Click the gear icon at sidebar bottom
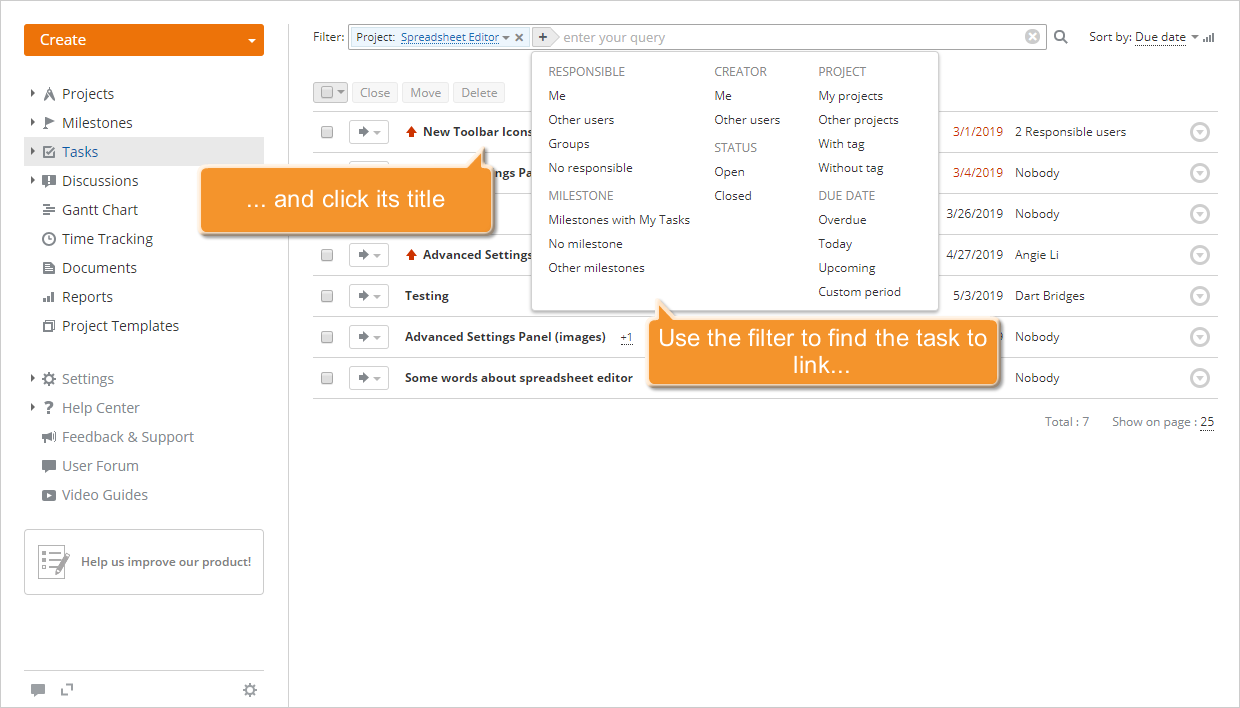This screenshot has height=708, width=1240. coord(250,689)
